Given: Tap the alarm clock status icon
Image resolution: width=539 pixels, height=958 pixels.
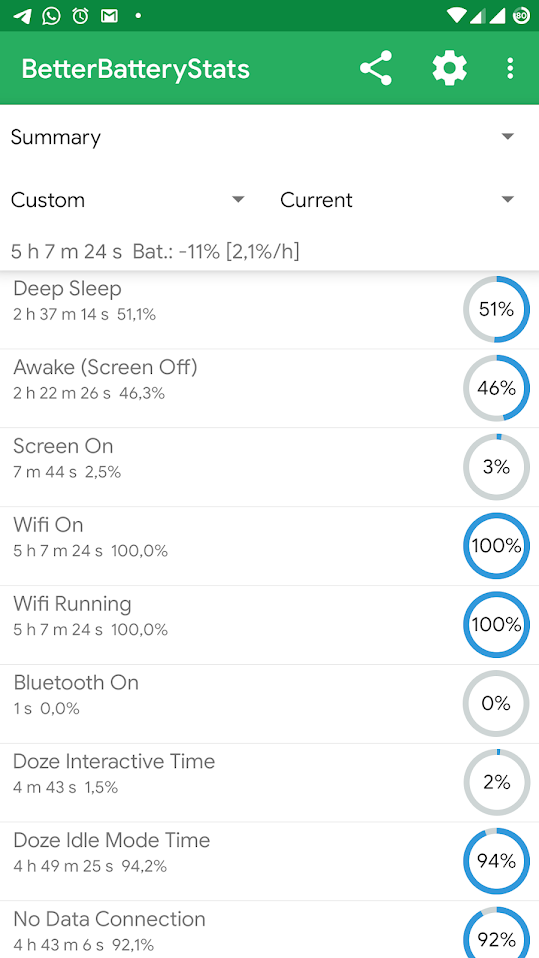Looking at the screenshot, I should [80, 16].
